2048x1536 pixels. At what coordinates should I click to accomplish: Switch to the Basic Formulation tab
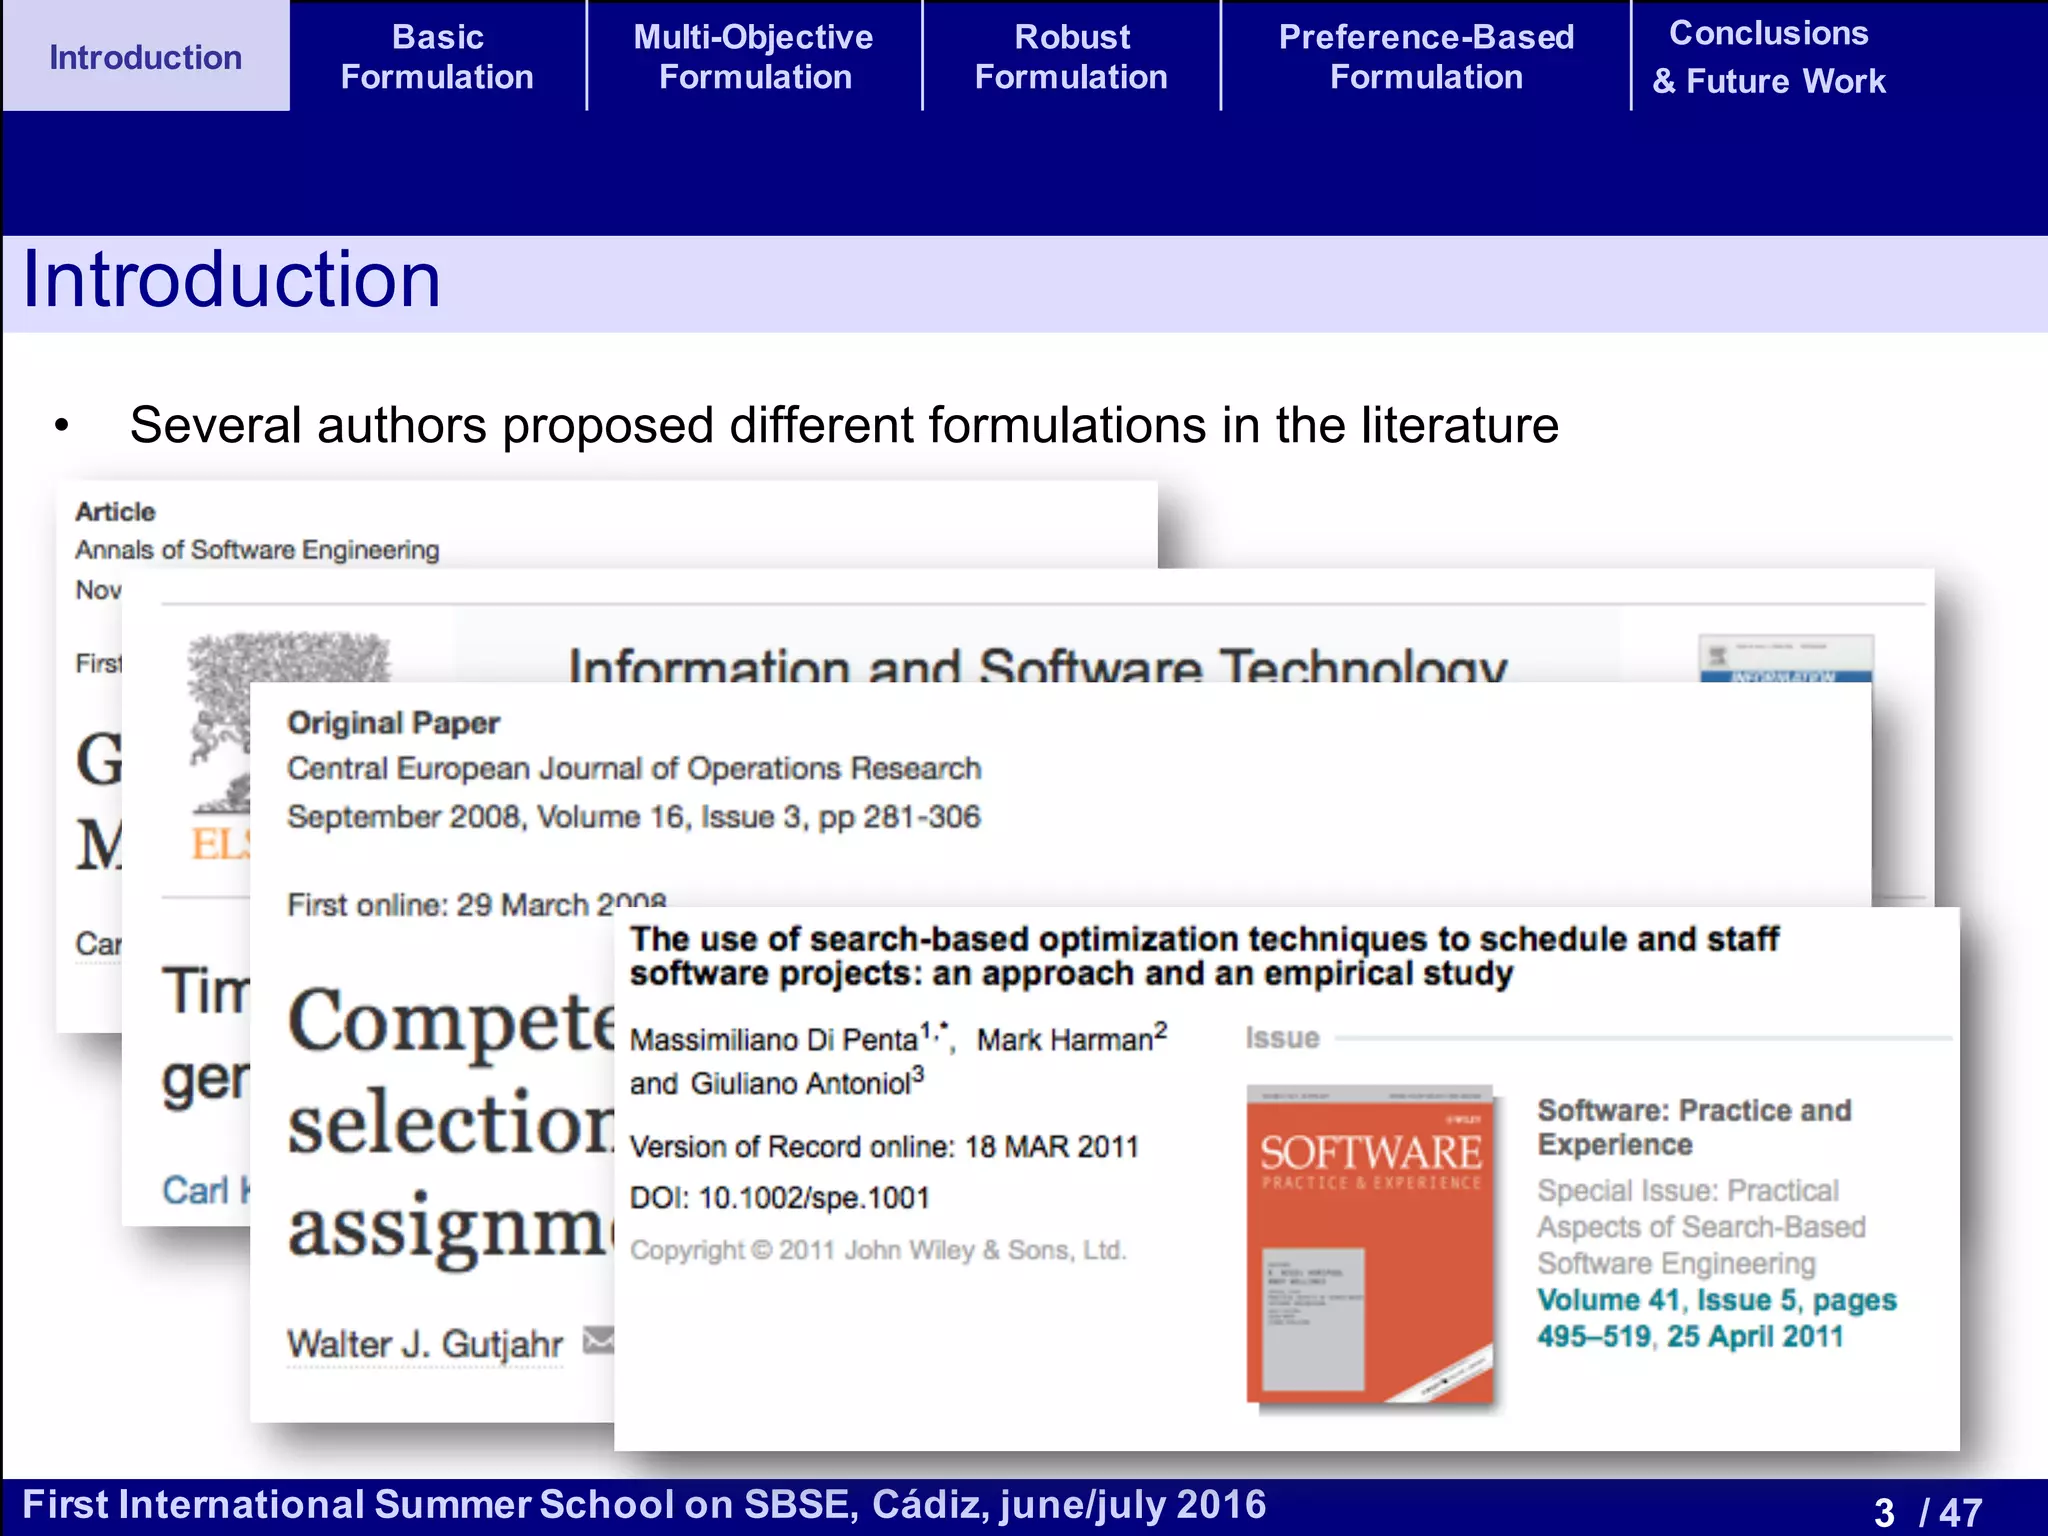[438, 57]
